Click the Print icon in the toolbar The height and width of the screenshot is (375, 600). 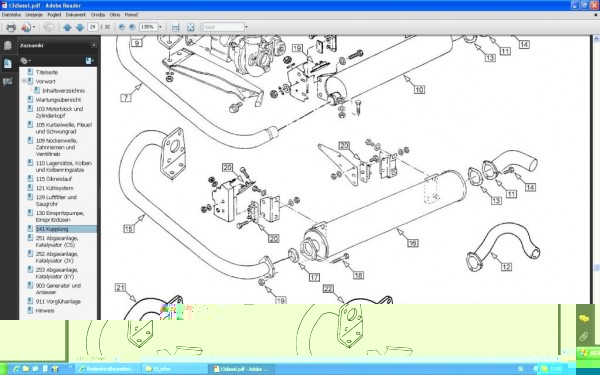pyautogui.click(x=11, y=27)
